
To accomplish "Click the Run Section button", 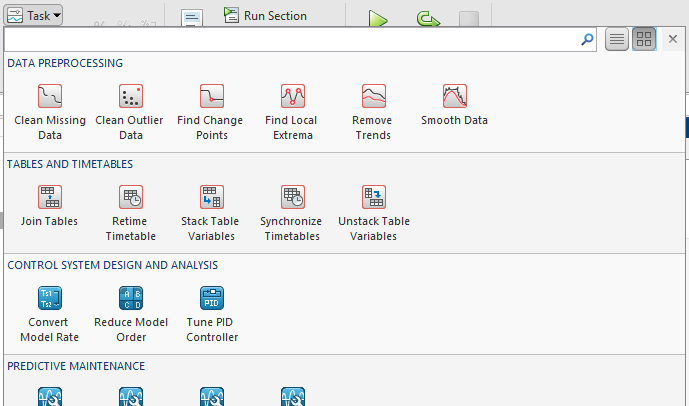I will pos(265,15).
